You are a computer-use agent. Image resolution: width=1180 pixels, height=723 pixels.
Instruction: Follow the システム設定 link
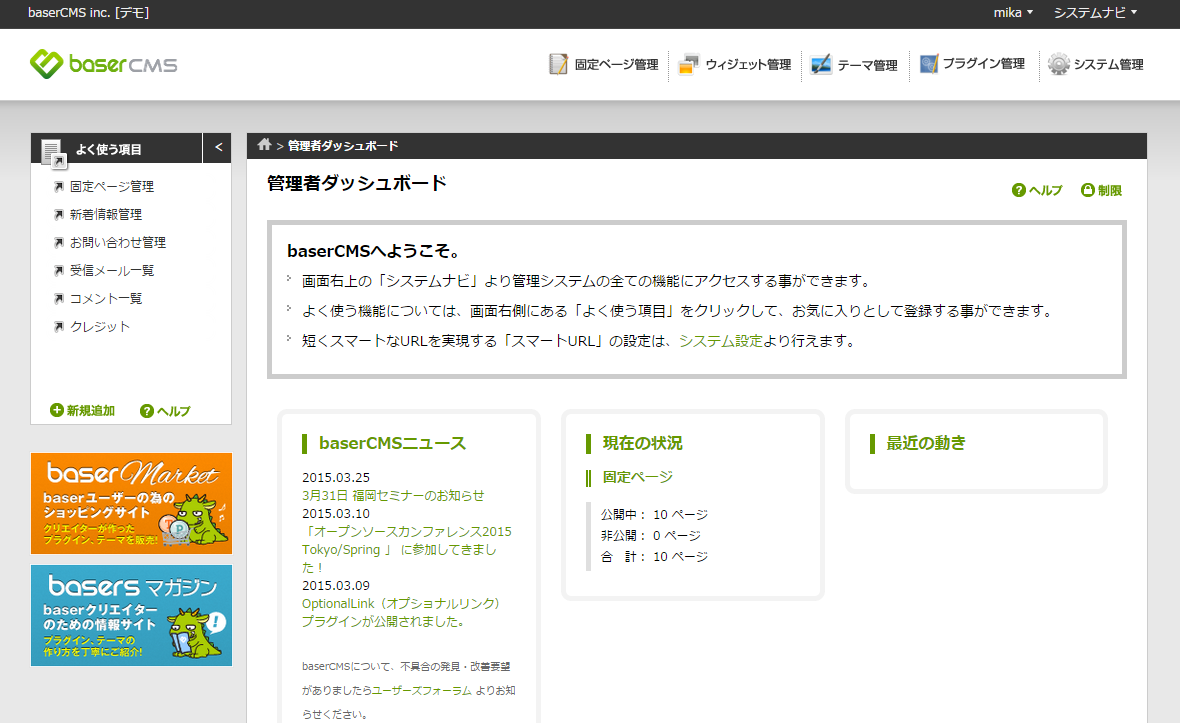click(x=720, y=340)
